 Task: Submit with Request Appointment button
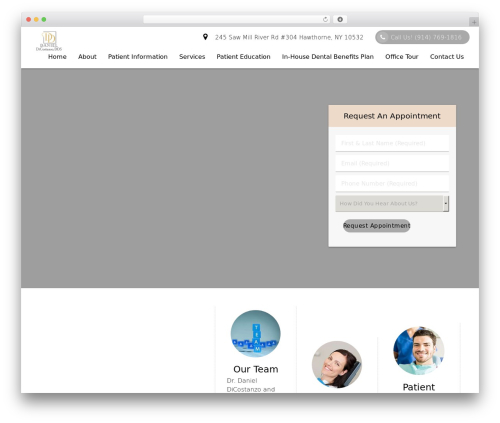coord(377,226)
